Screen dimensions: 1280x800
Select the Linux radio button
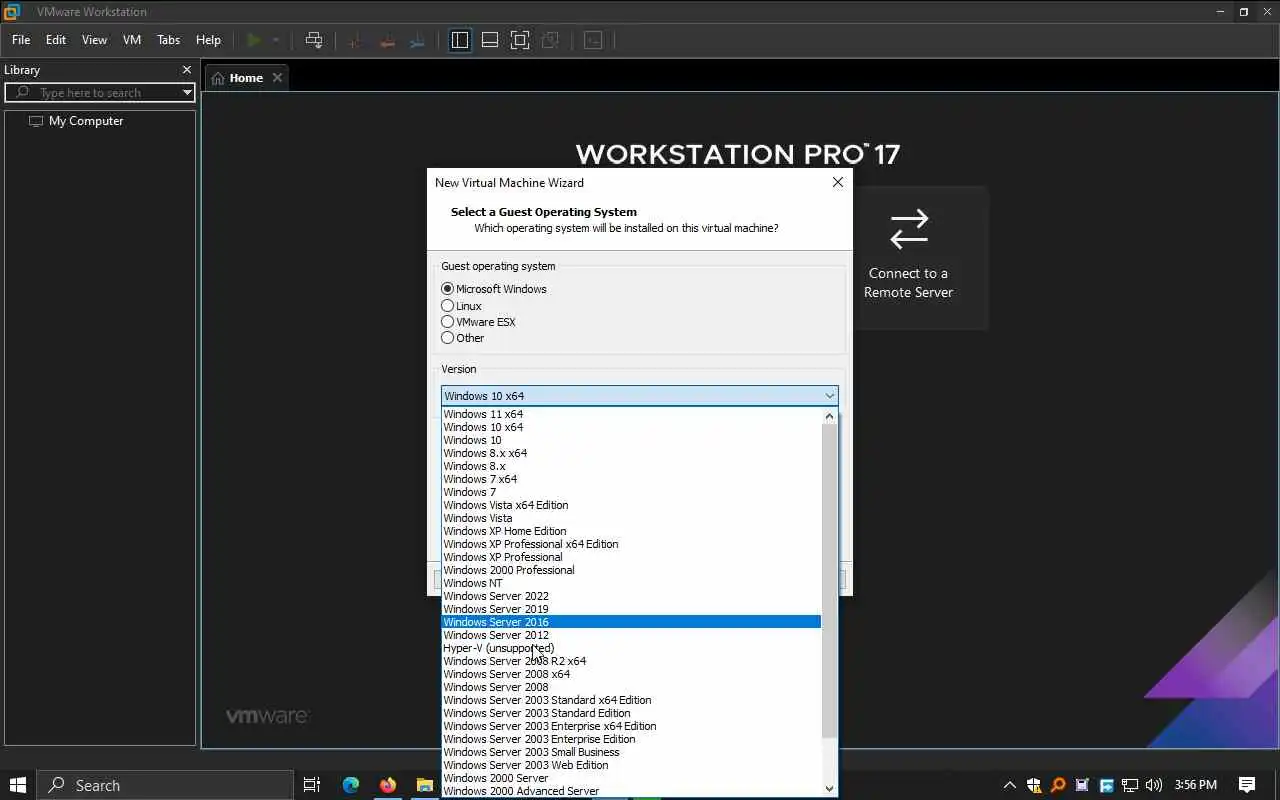tap(447, 306)
